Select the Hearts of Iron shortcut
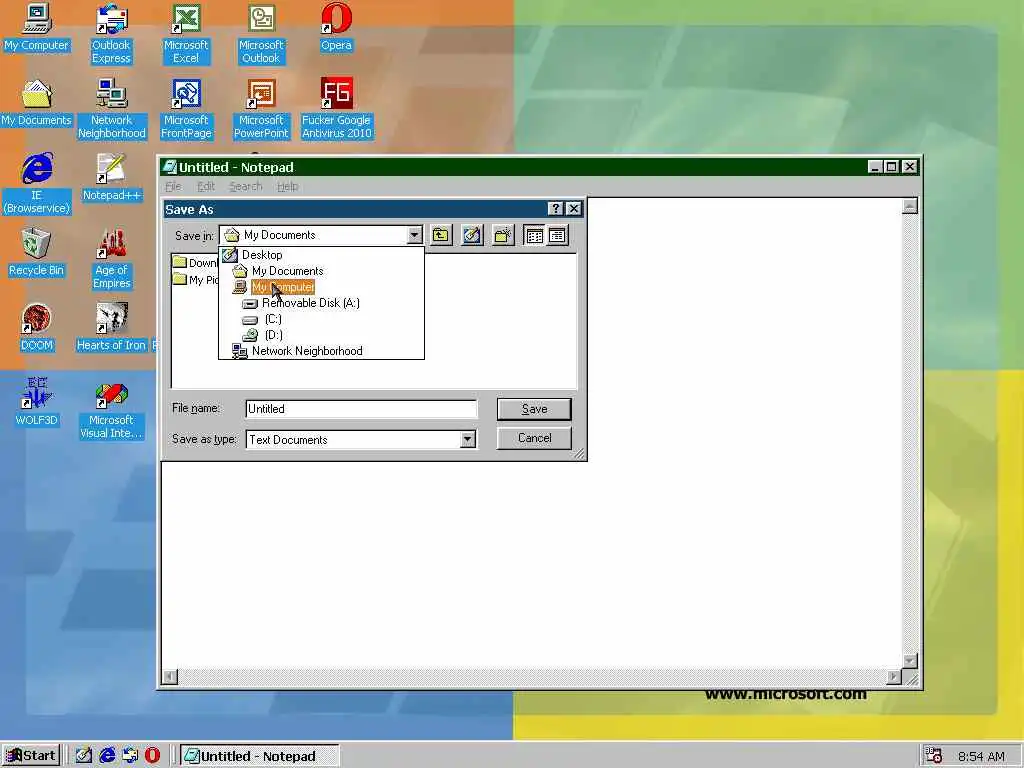Viewport: 1024px width, 768px height. 111,328
